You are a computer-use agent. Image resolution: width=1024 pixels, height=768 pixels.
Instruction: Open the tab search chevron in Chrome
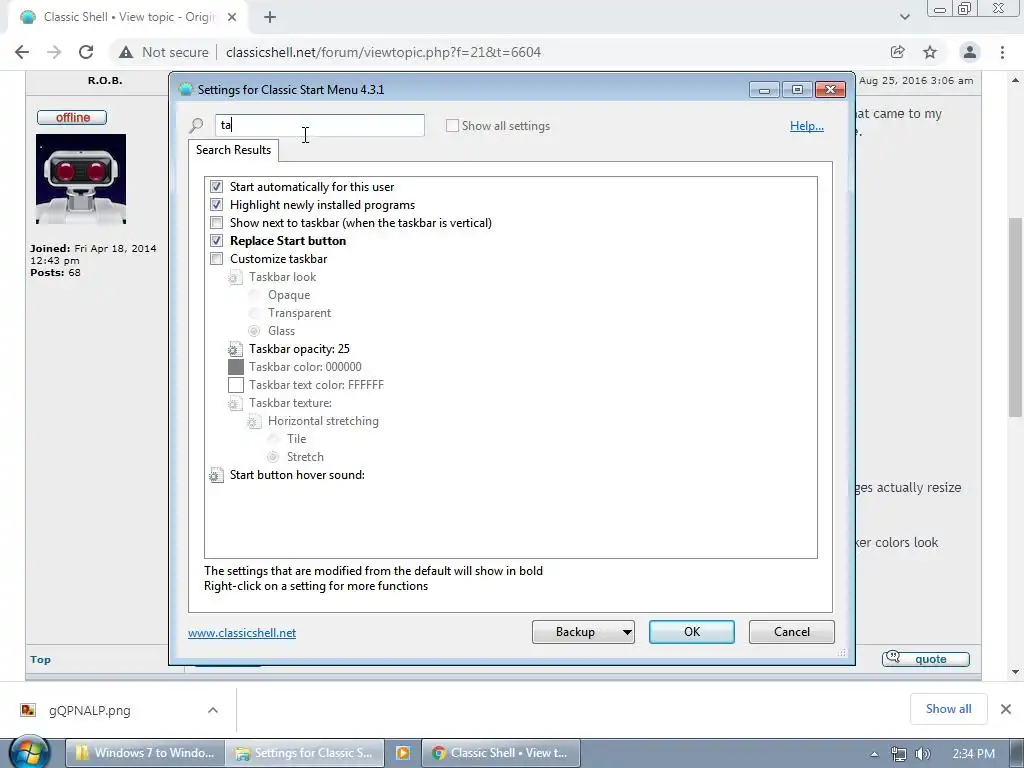pos(904,17)
